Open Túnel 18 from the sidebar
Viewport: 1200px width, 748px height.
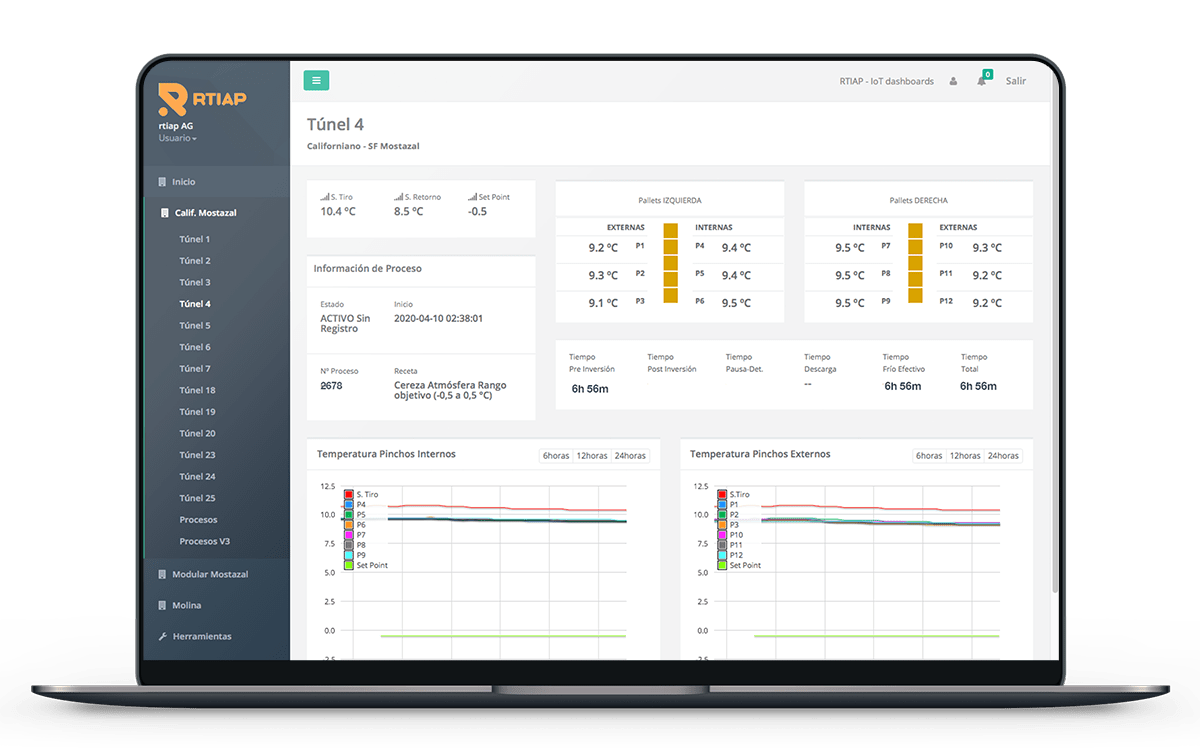coord(197,390)
